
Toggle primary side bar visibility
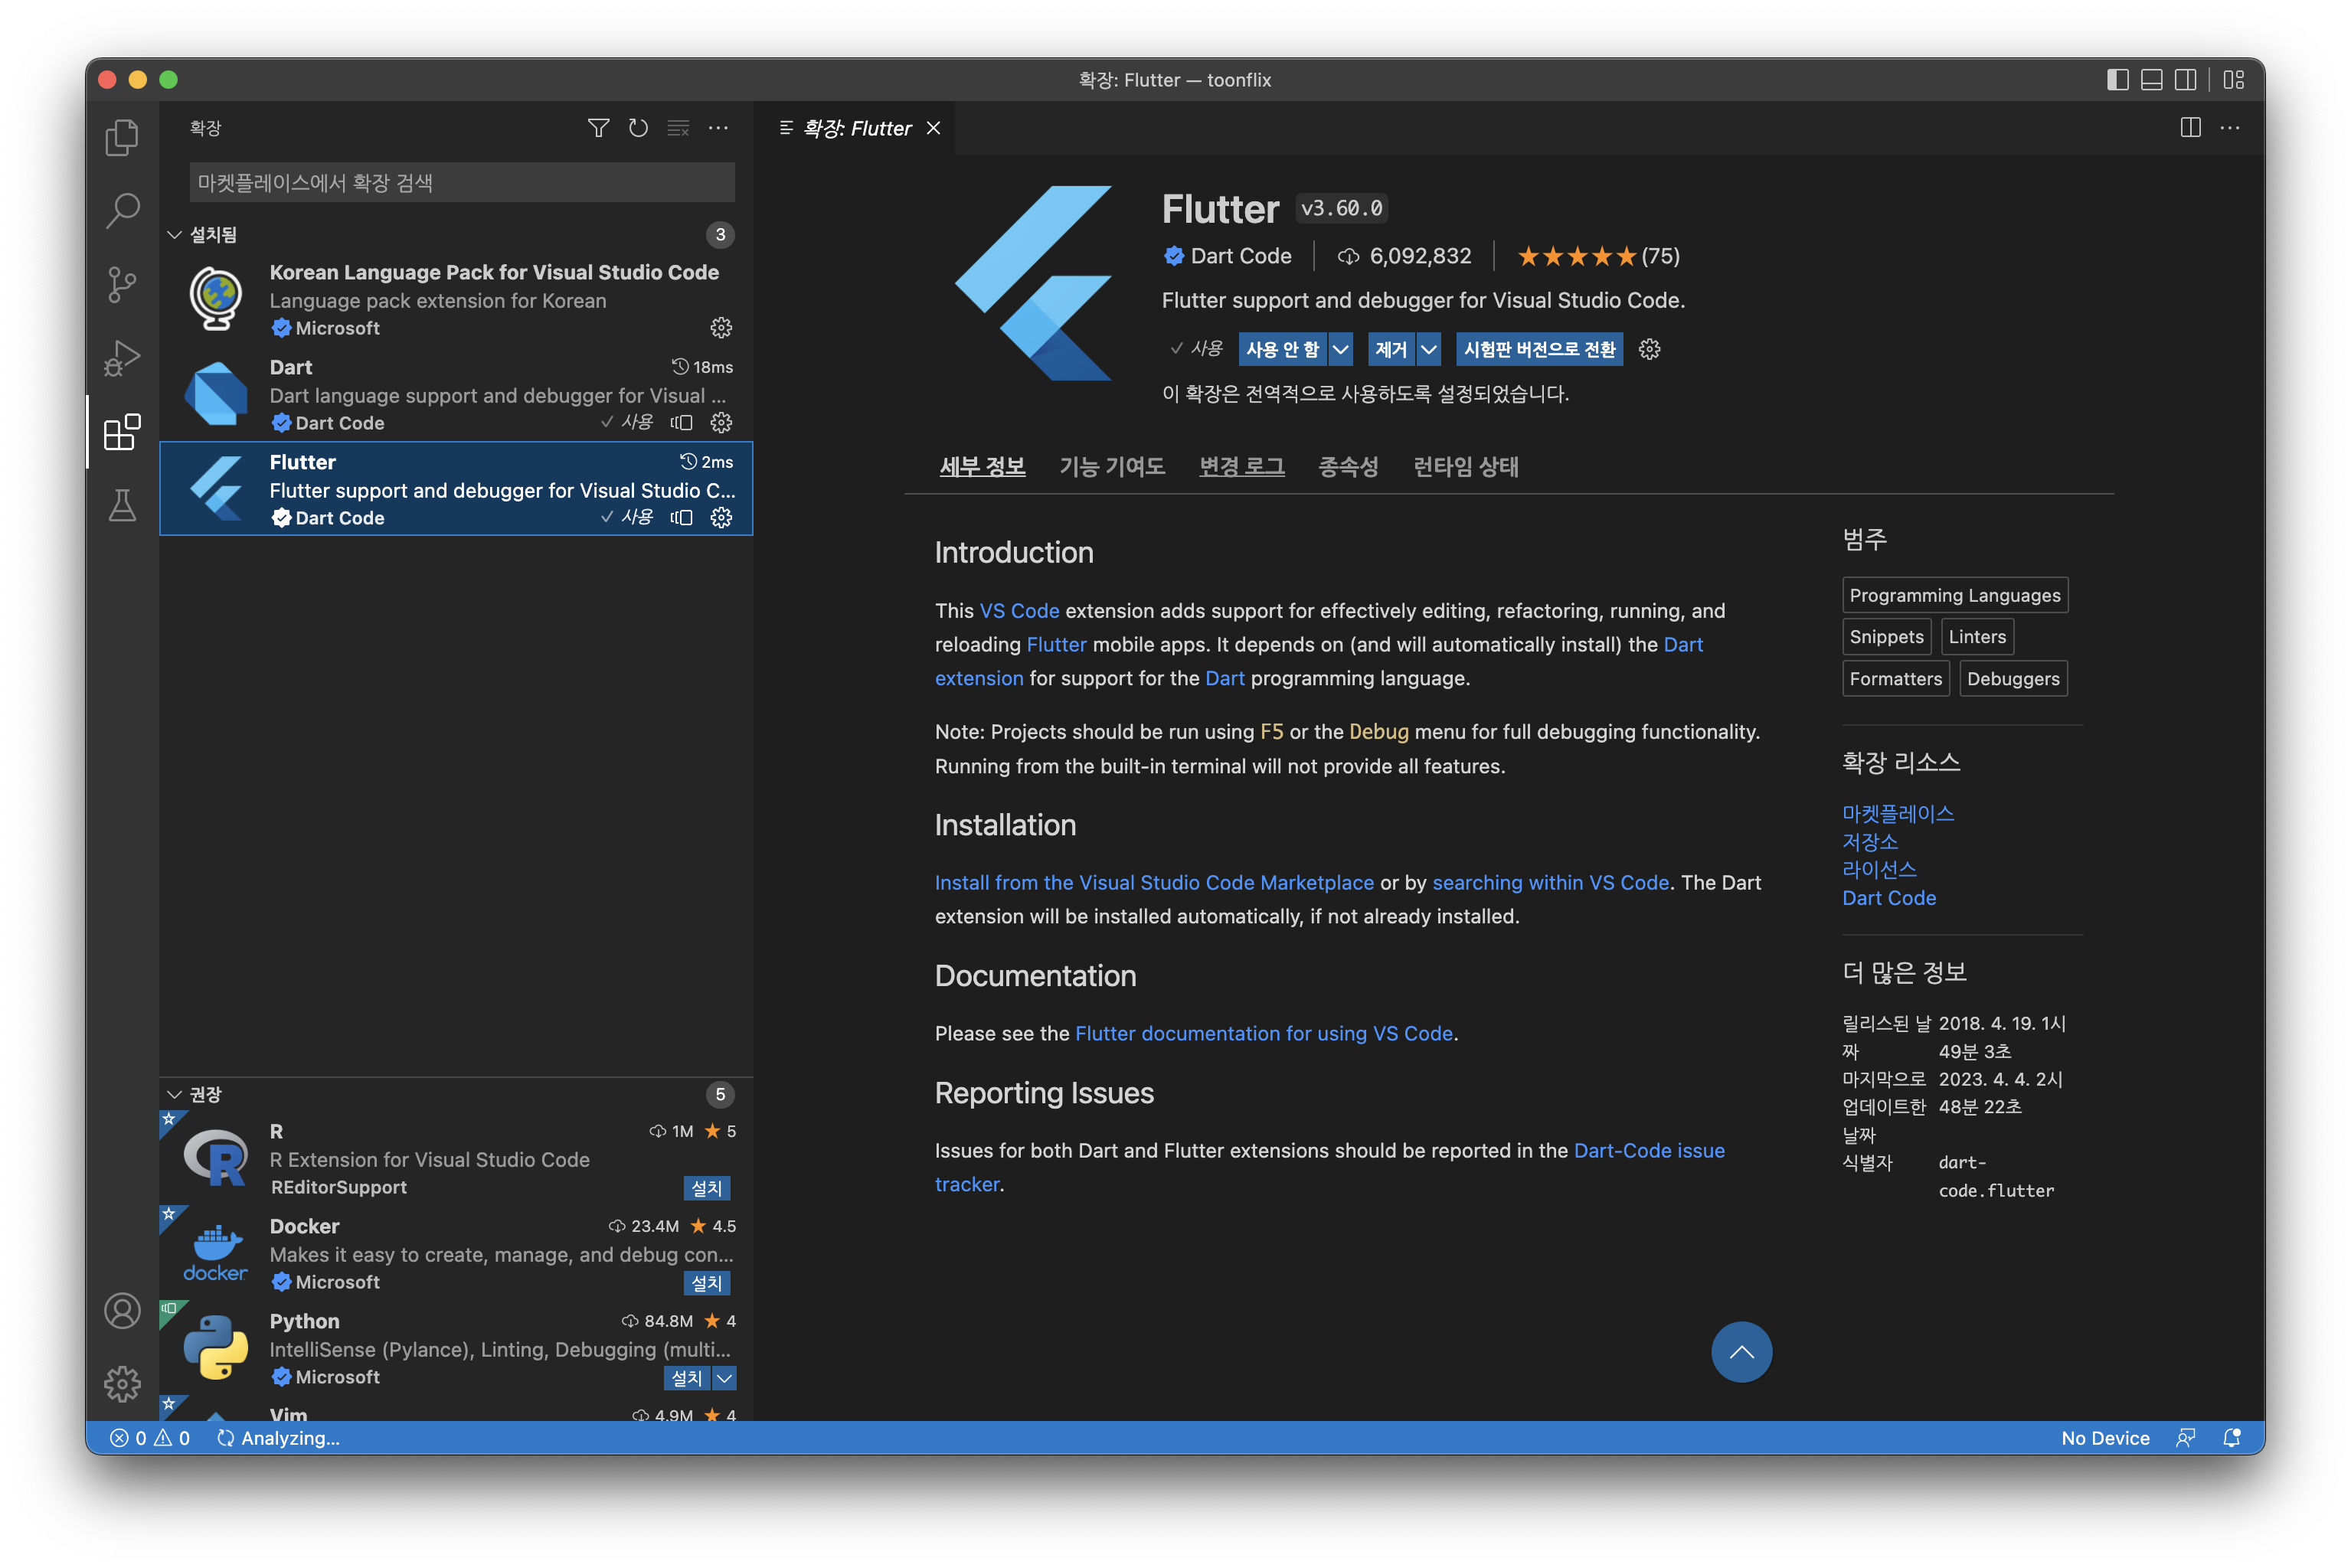click(2118, 80)
